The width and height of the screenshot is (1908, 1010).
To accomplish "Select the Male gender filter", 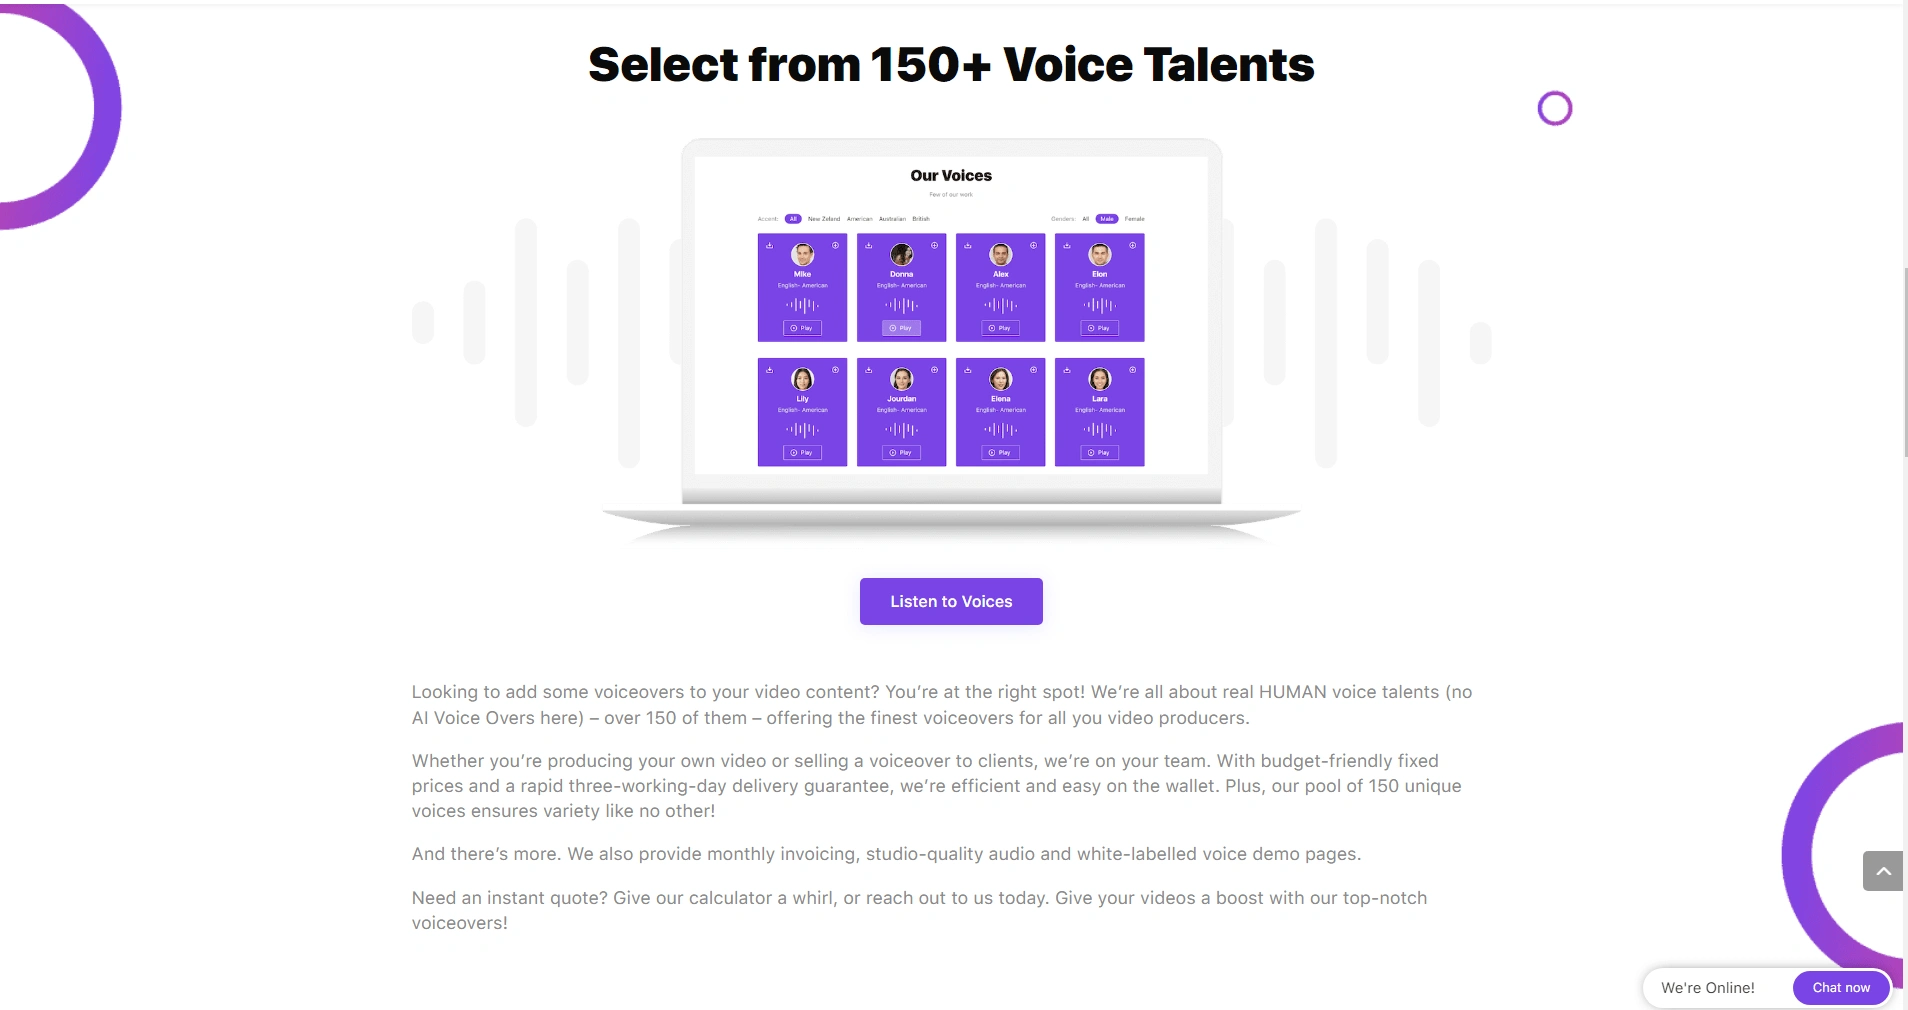I will 1107,219.
